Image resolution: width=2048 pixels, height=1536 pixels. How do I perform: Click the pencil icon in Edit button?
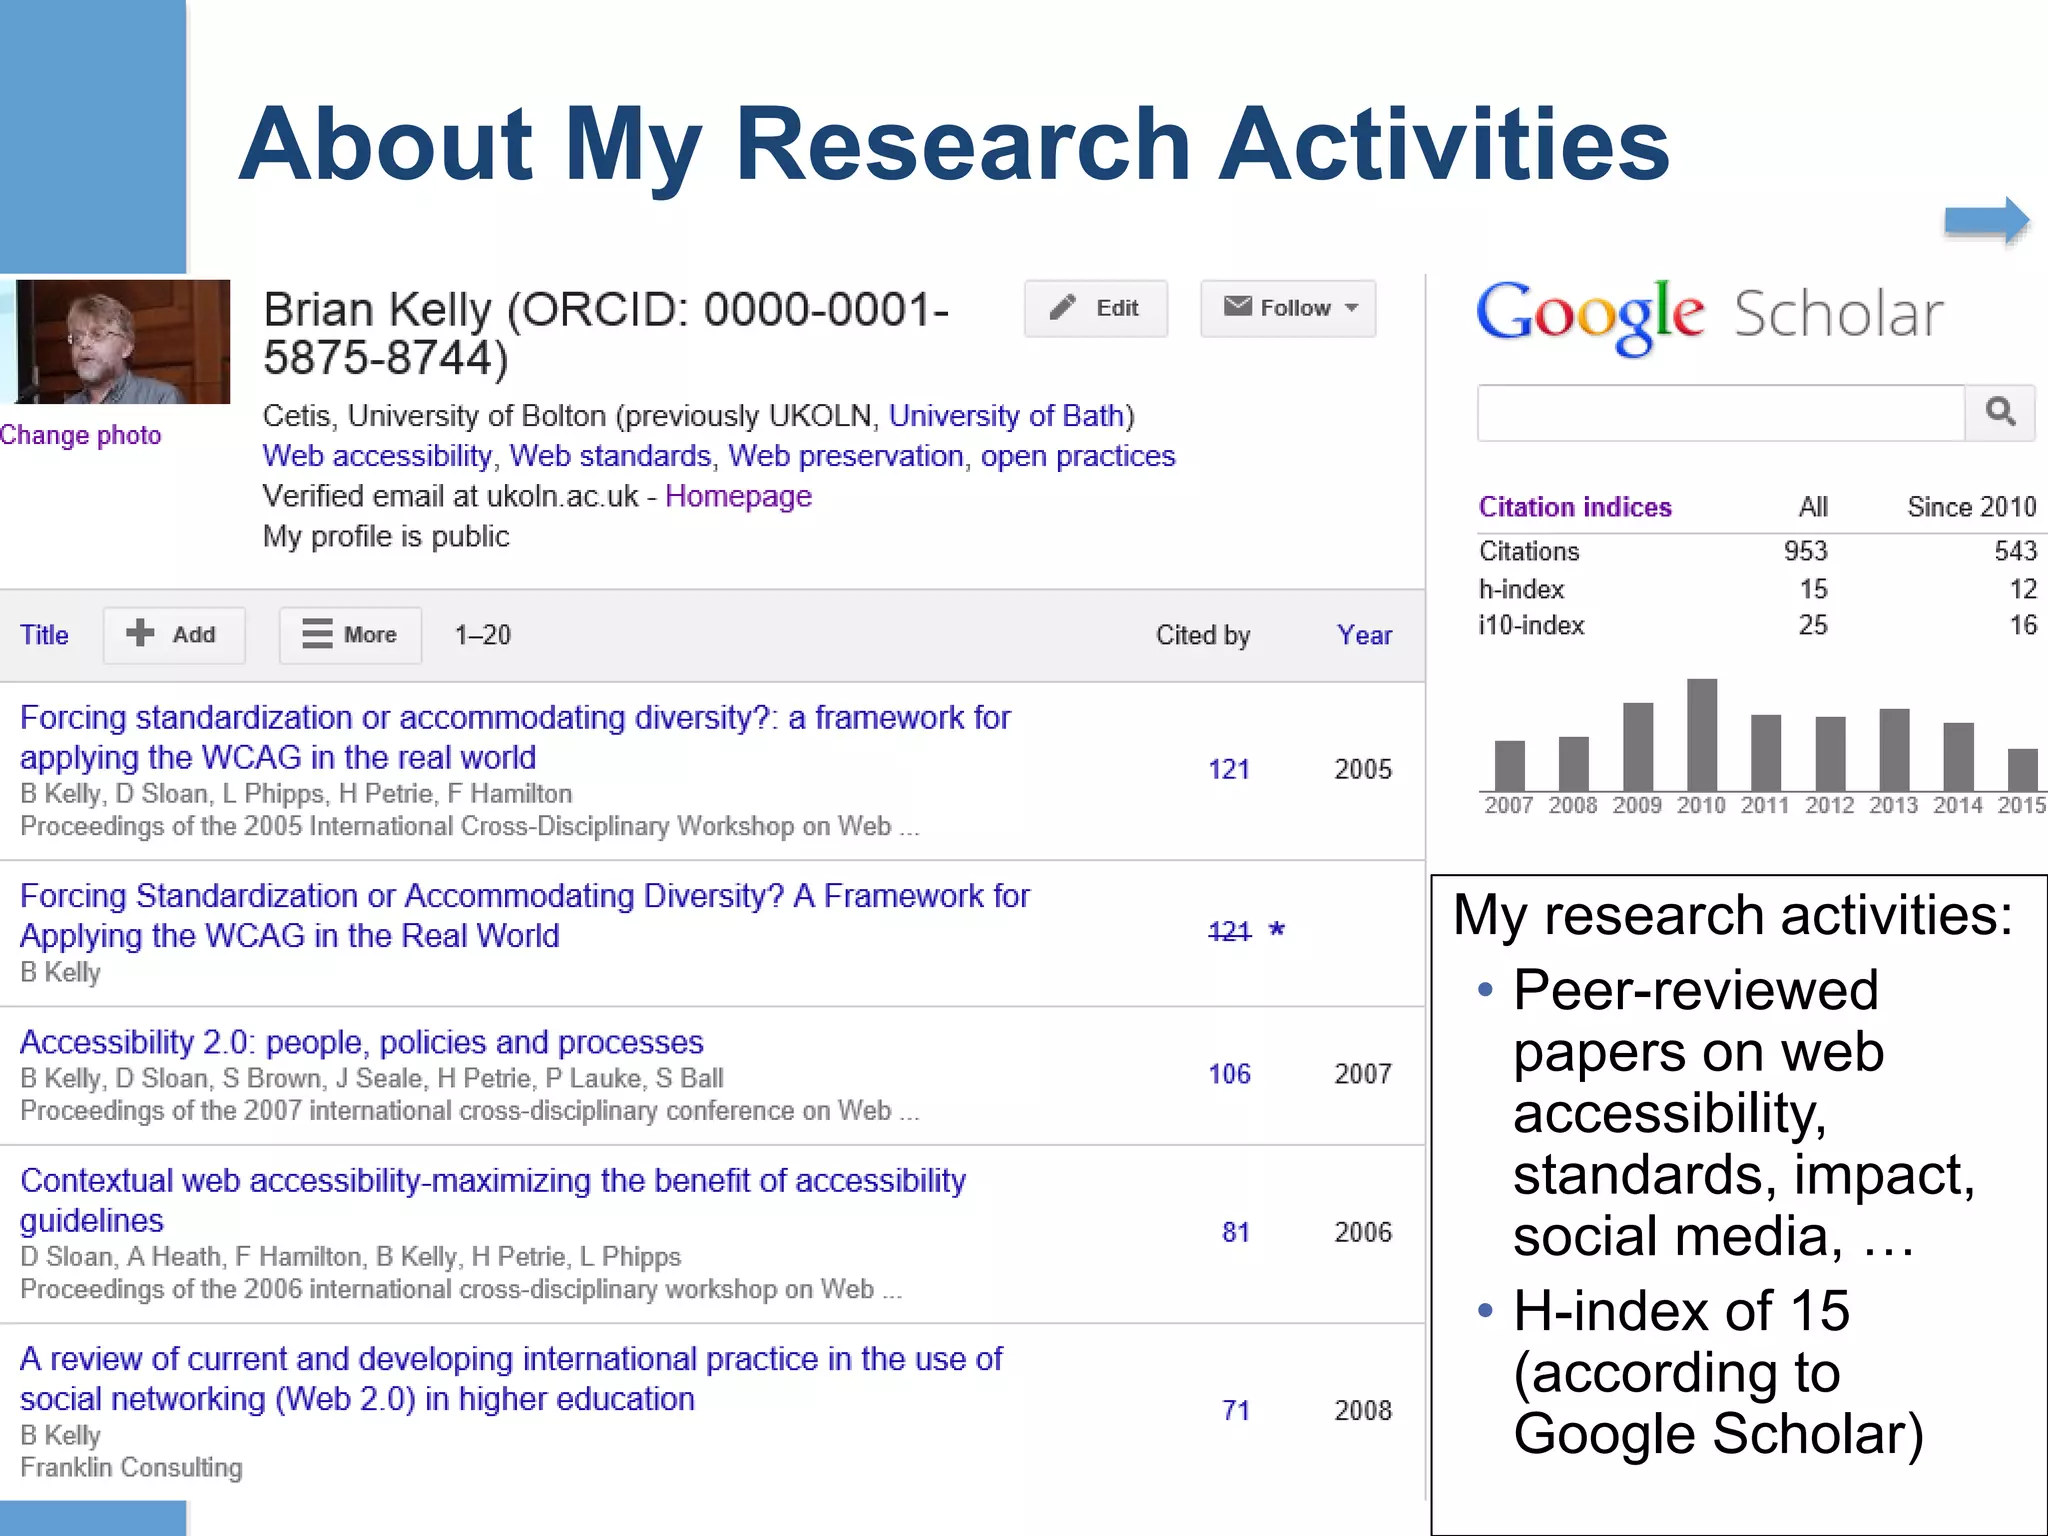point(1063,307)
